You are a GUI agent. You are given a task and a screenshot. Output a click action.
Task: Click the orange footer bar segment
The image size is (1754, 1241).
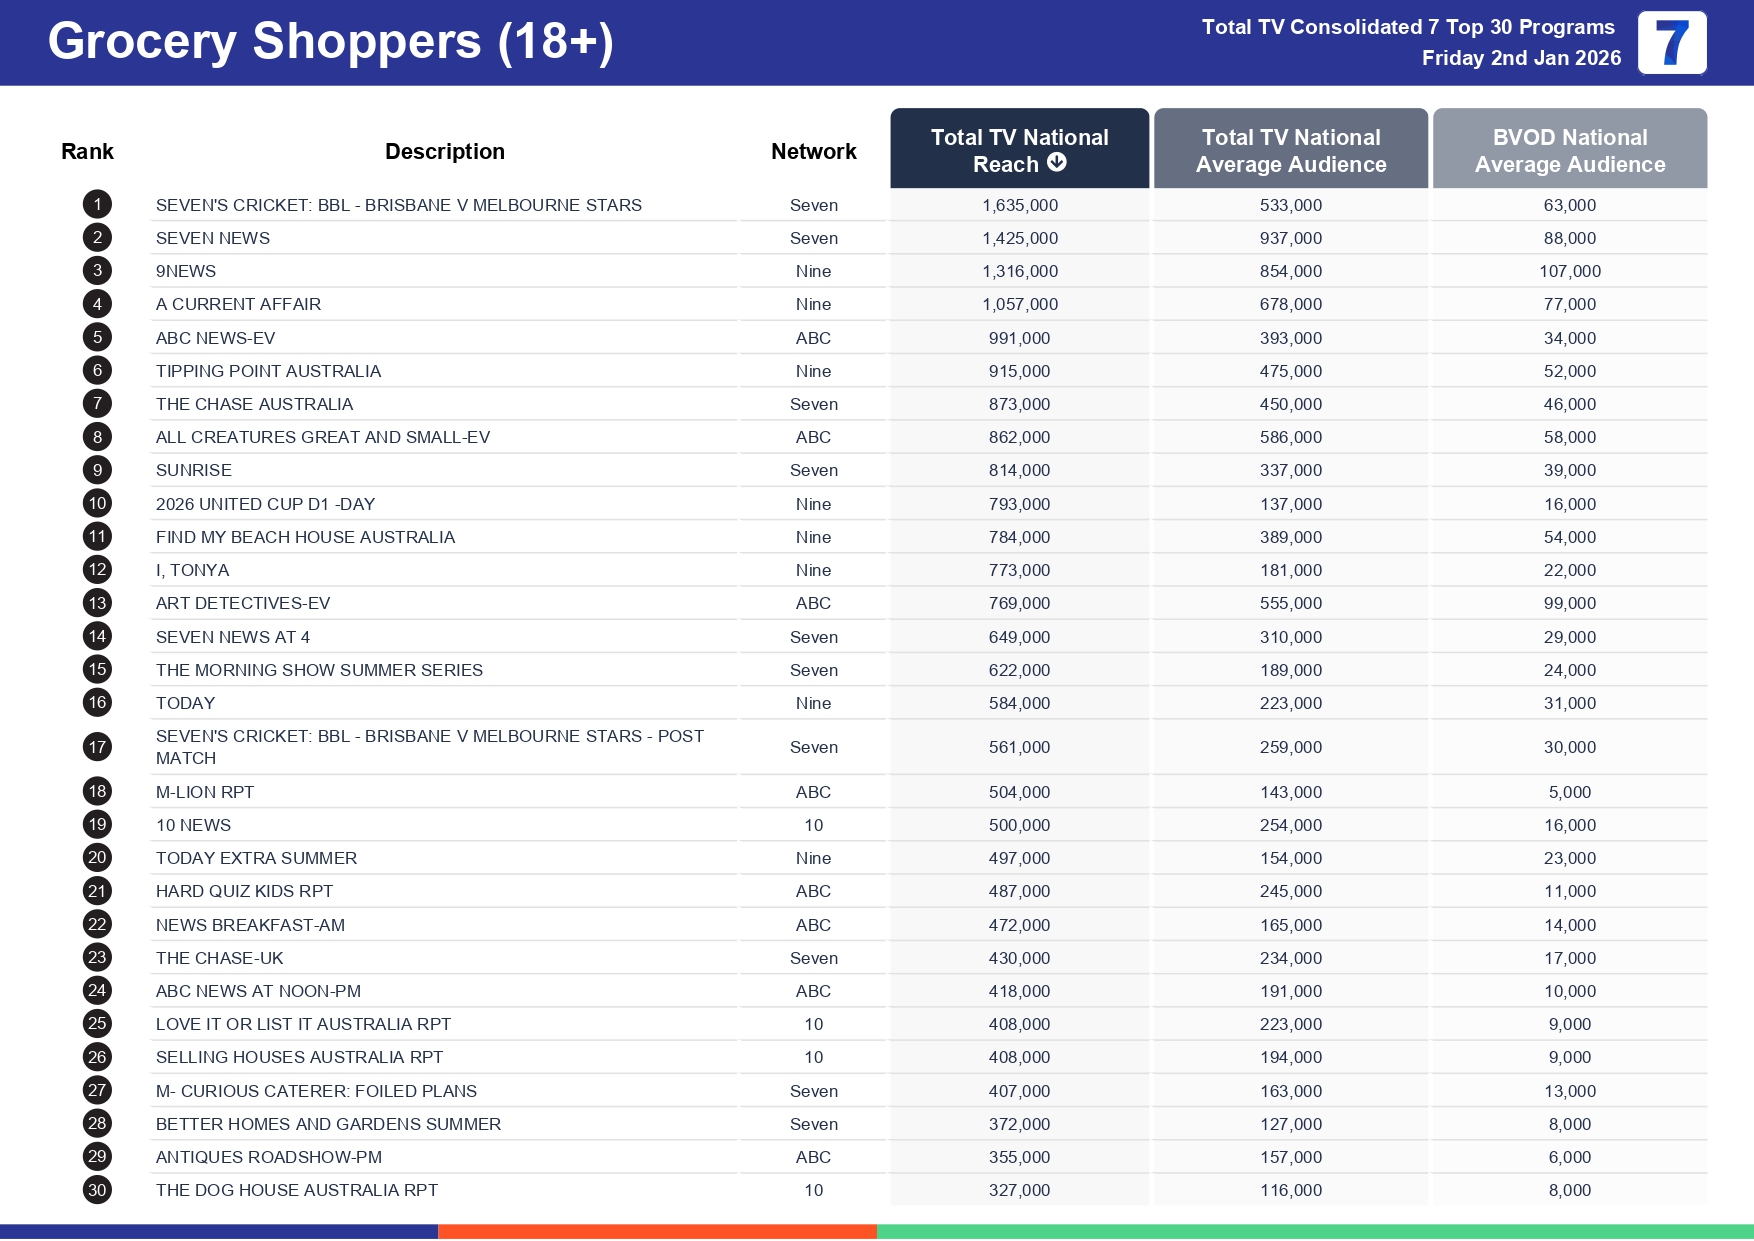[x=657, y=1232]
